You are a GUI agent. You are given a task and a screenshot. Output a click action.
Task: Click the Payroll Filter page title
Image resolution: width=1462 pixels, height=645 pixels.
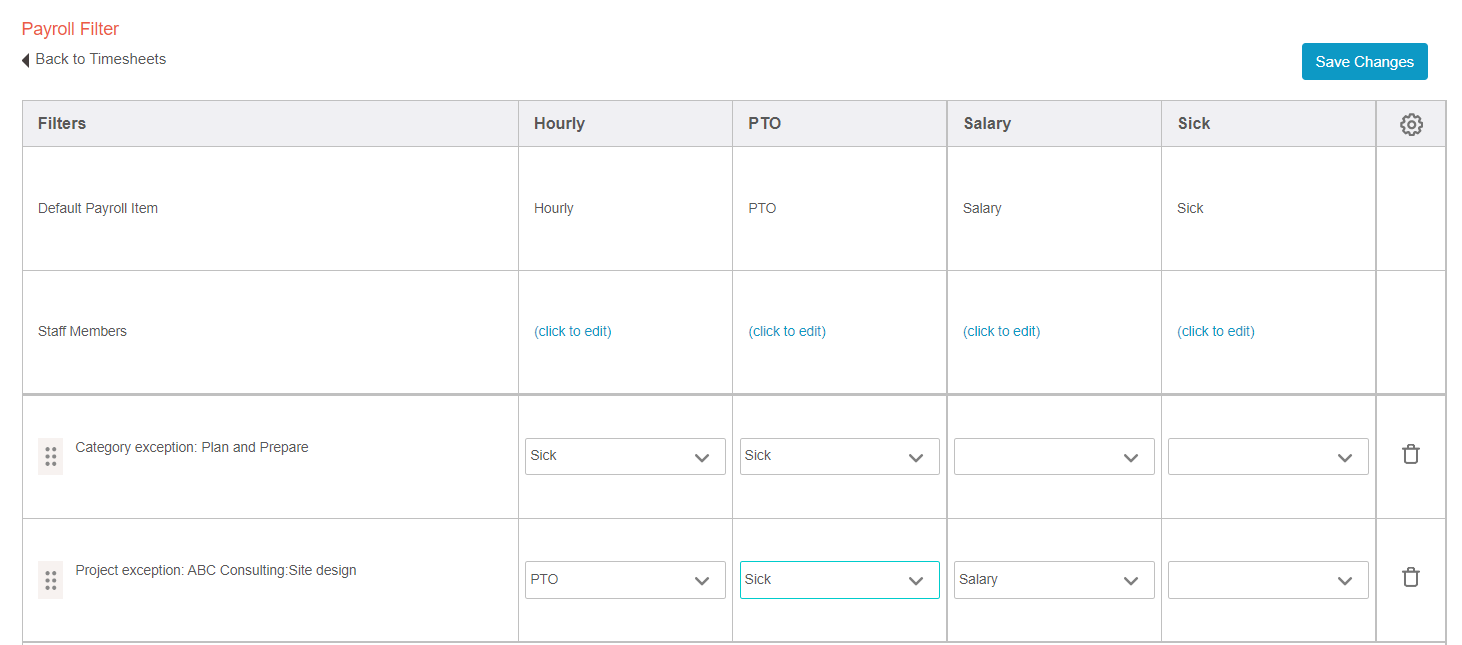click(70, 29)
